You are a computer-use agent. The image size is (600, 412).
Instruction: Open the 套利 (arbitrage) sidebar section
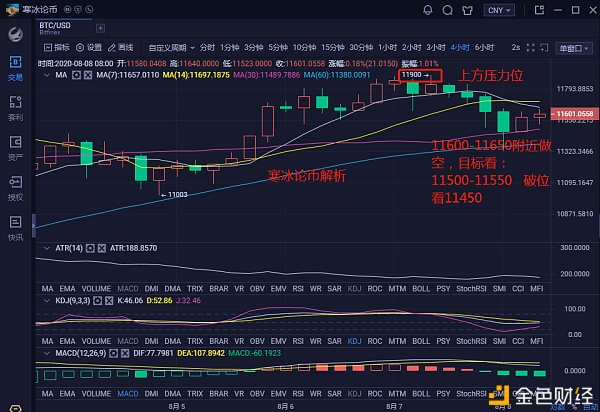pos(15,108)
